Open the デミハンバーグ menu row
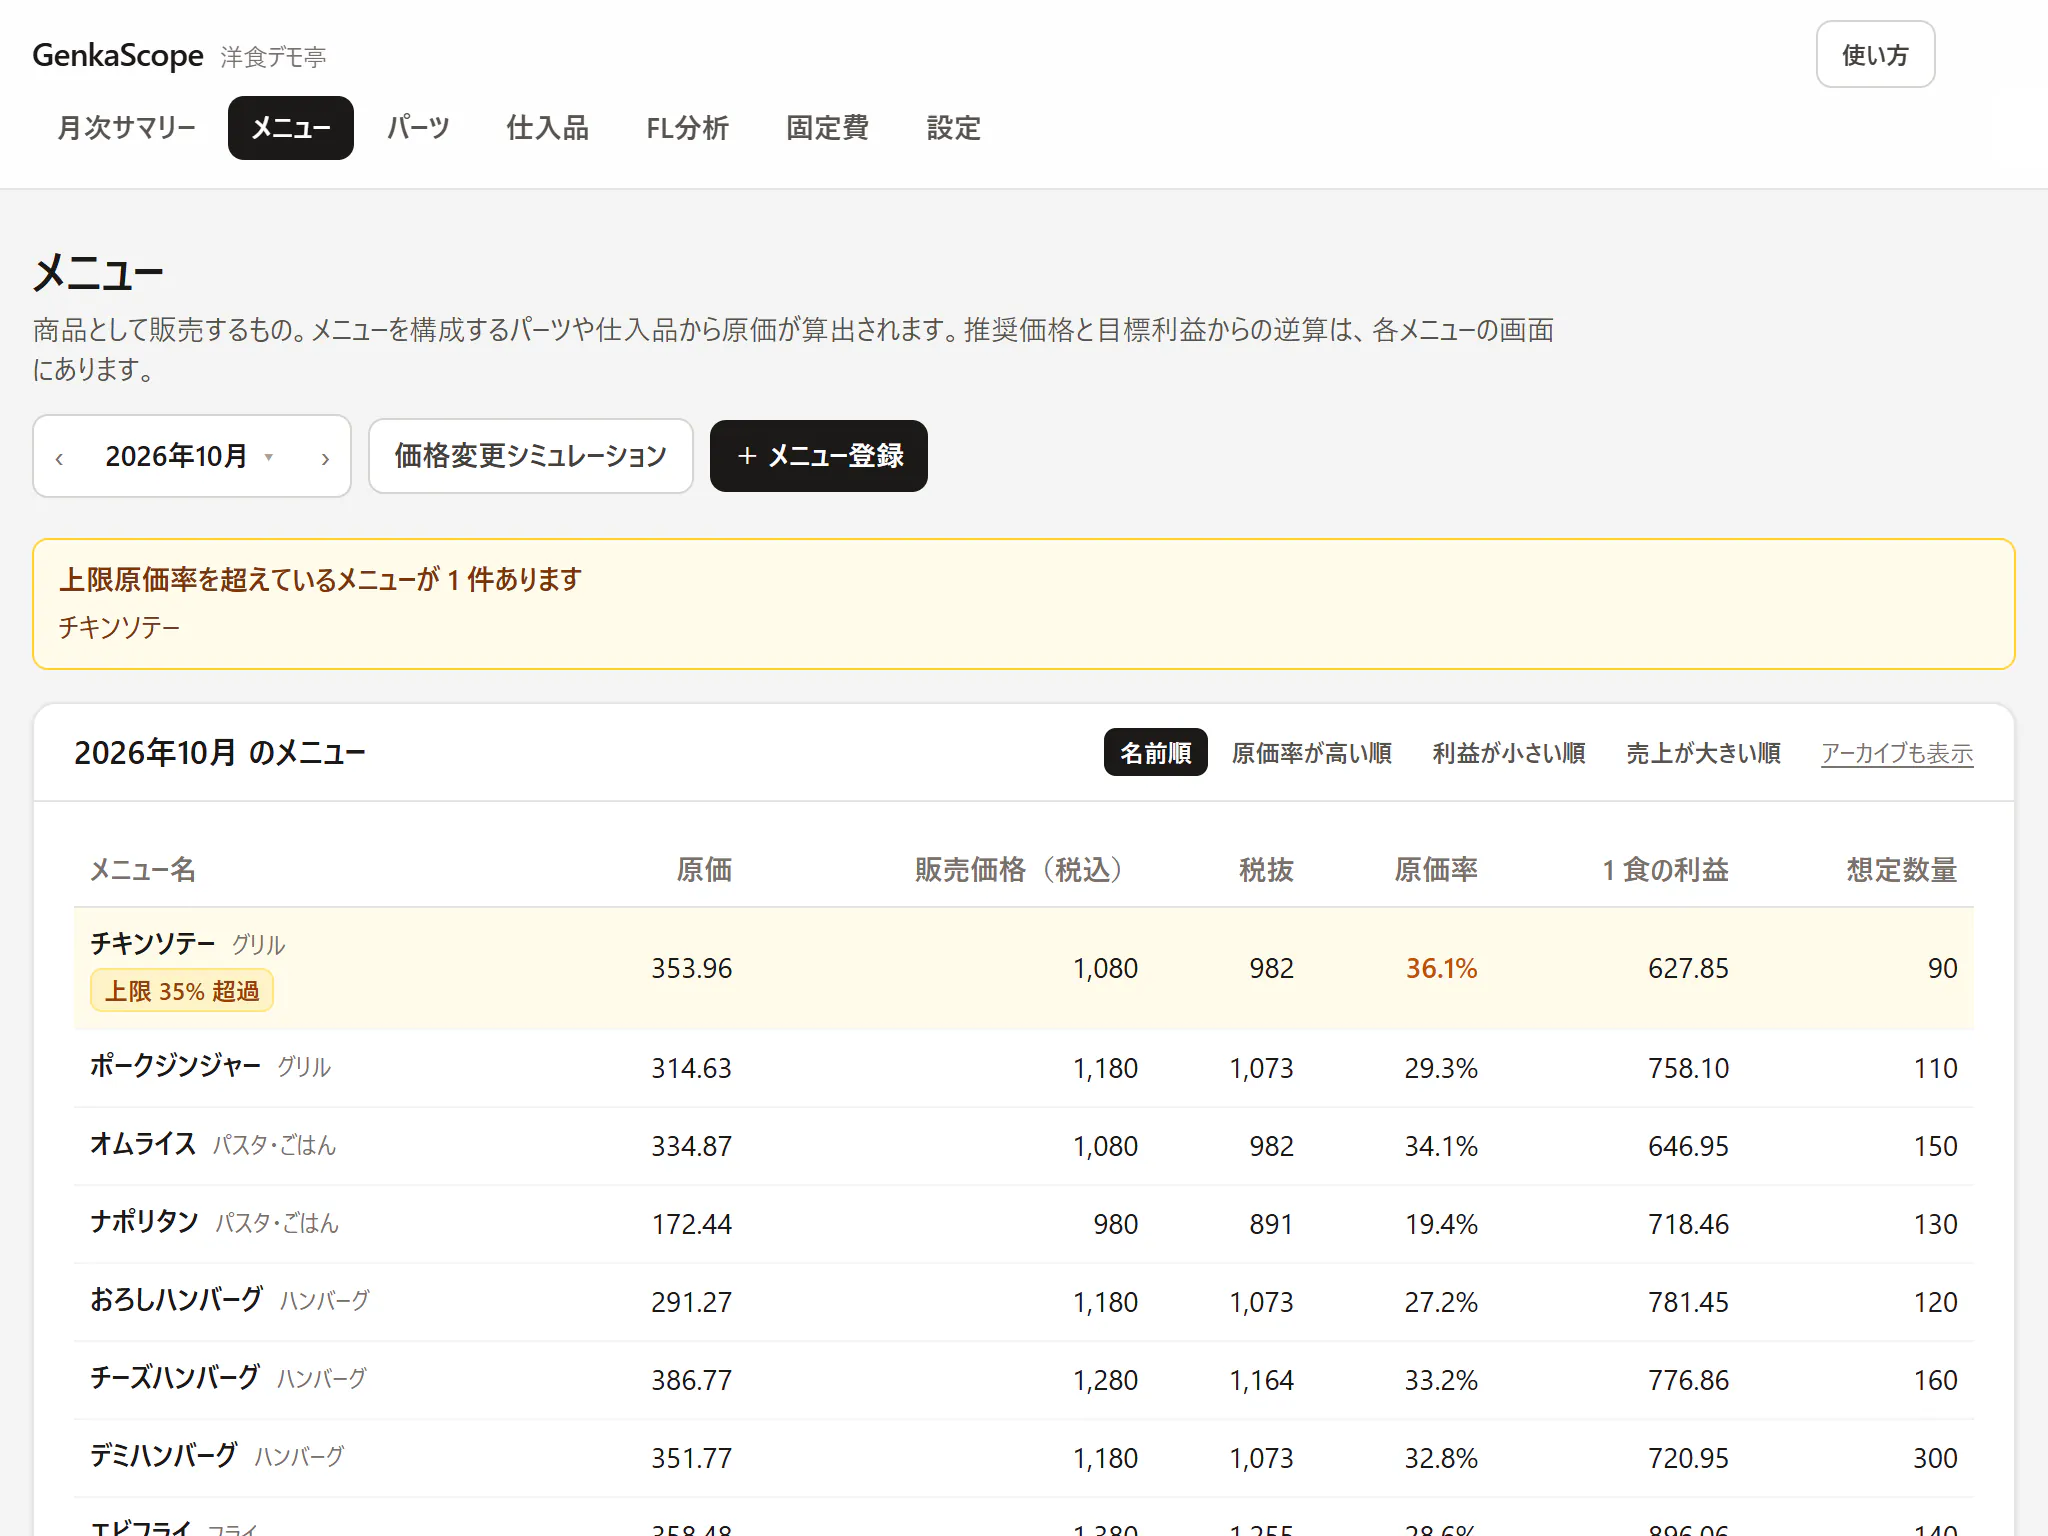The image size is (2048, 1536). pos(1024,1458)
